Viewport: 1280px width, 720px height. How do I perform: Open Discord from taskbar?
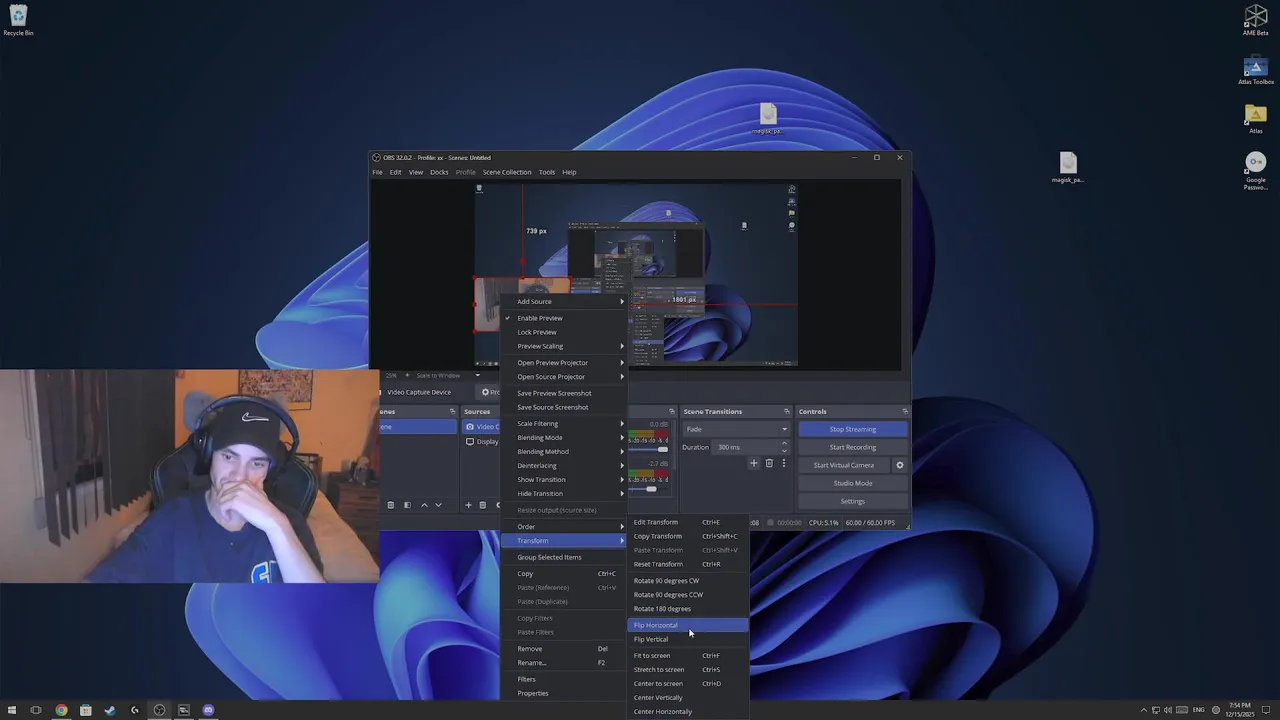pyautogui.click(x=208, y=710)
